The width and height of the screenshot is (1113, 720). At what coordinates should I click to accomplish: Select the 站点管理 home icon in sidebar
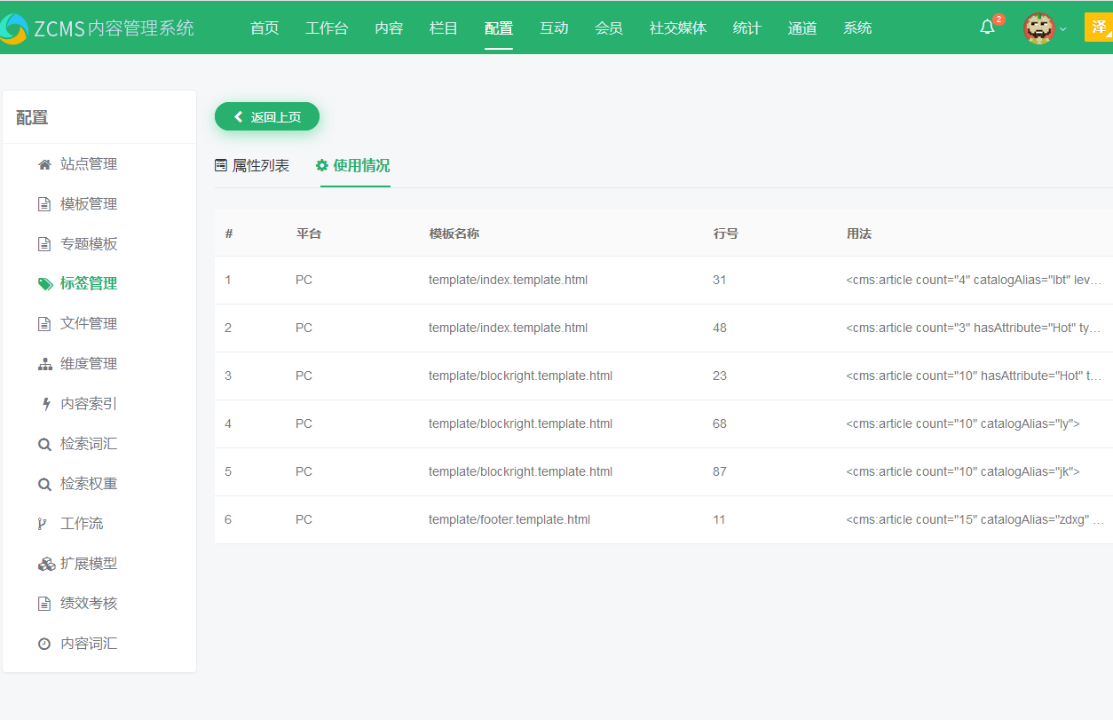point(43,163)
